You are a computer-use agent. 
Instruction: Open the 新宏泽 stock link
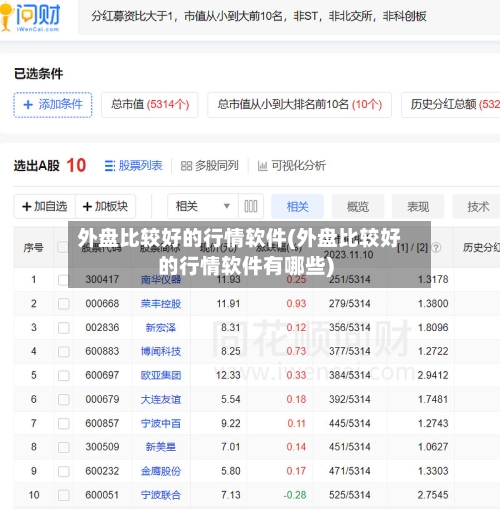pos(161,328)
